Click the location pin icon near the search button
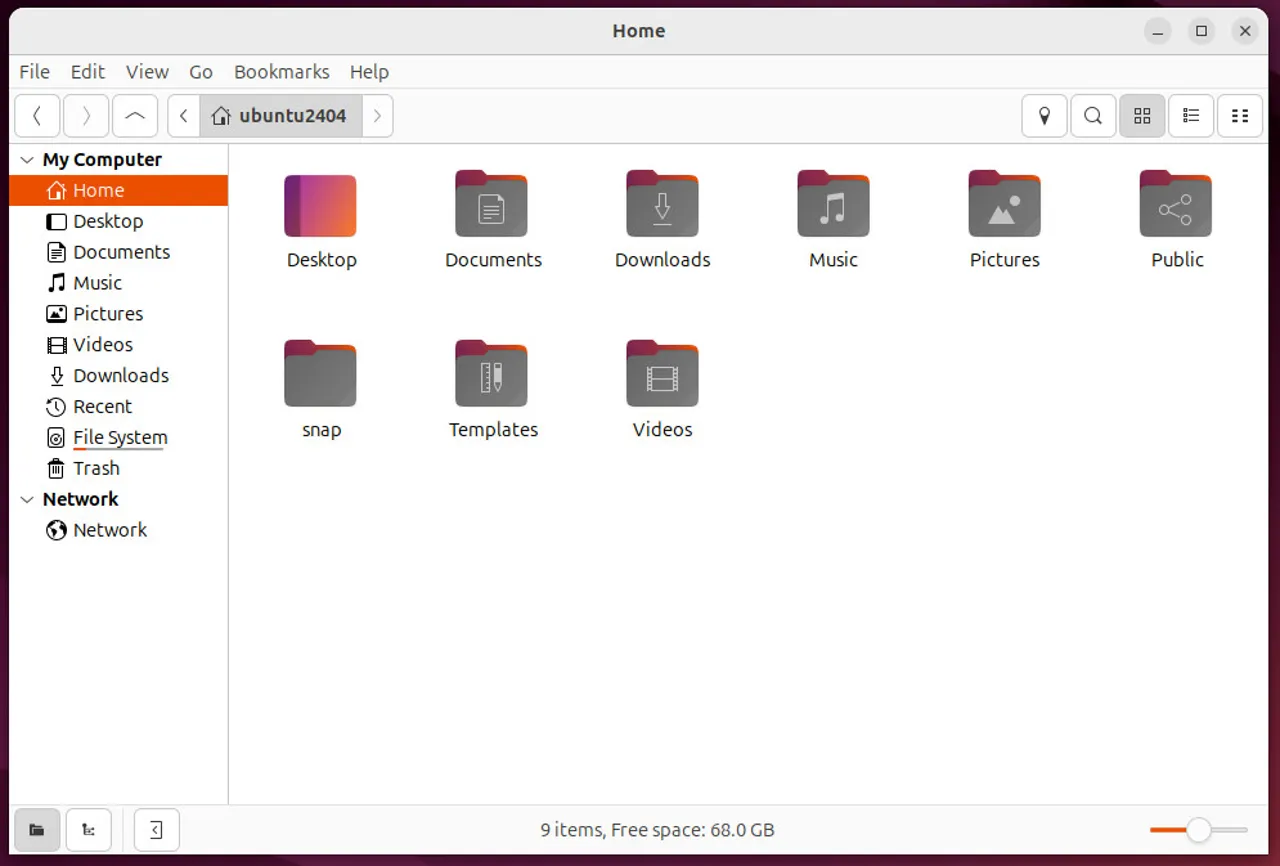 (x=1044, y=115)
